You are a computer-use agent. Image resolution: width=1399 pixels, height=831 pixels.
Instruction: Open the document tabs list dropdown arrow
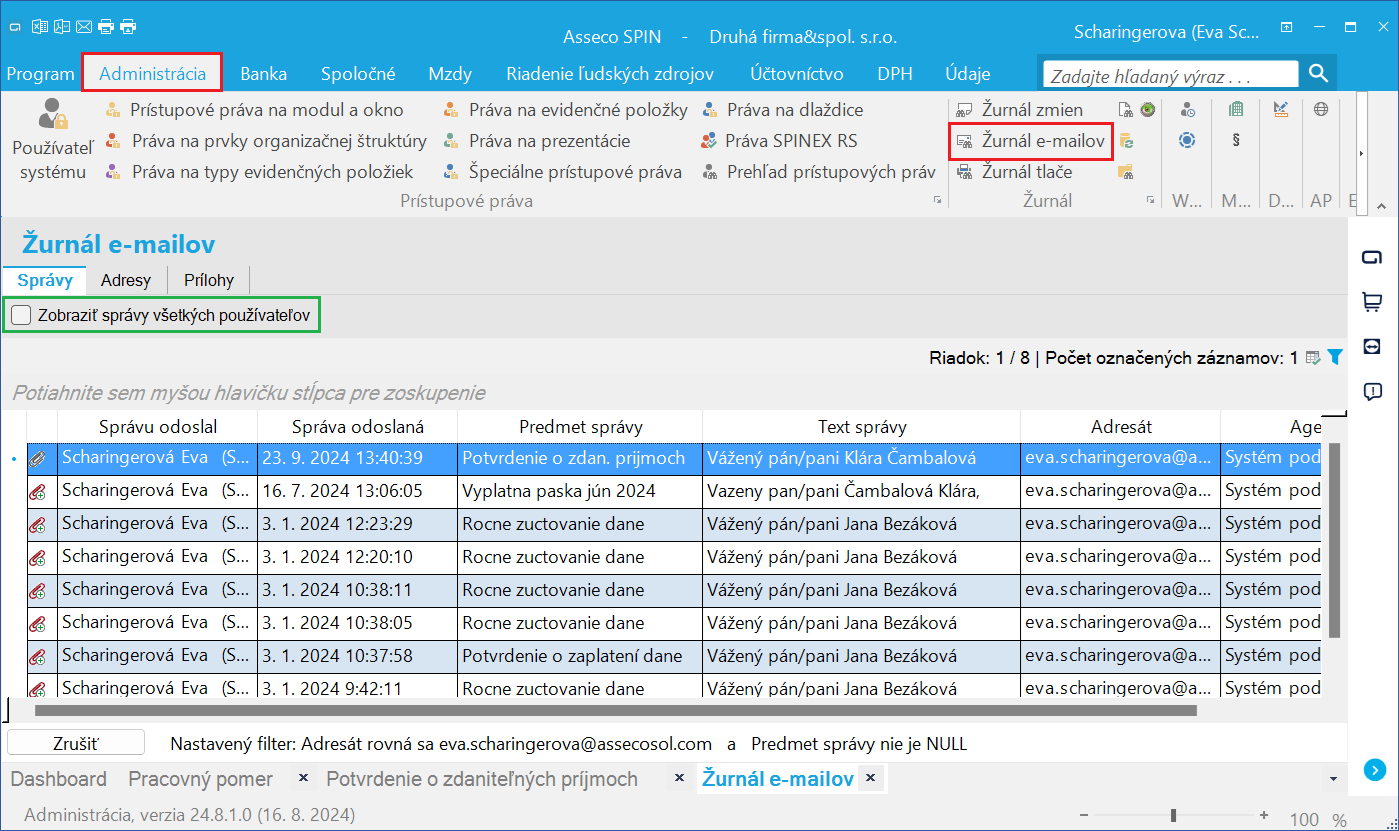pos(1333,779)
